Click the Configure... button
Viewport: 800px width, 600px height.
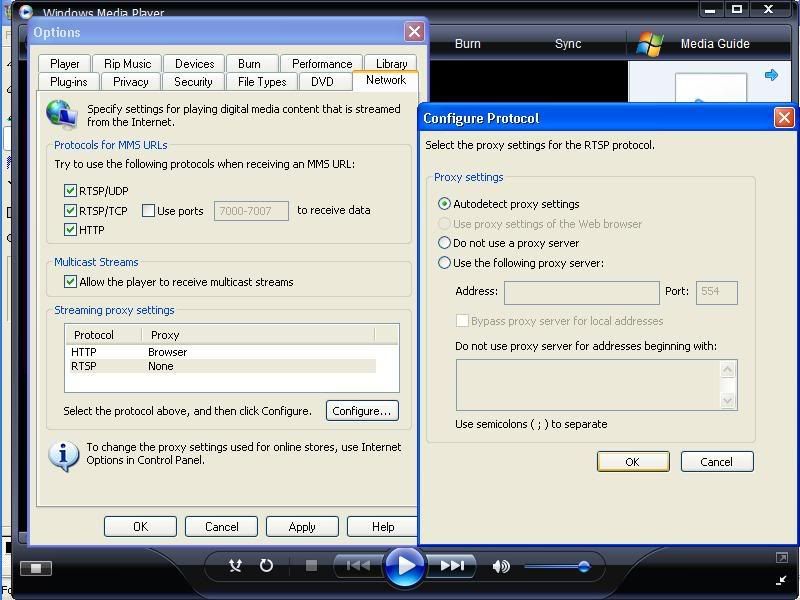point(362,411)
